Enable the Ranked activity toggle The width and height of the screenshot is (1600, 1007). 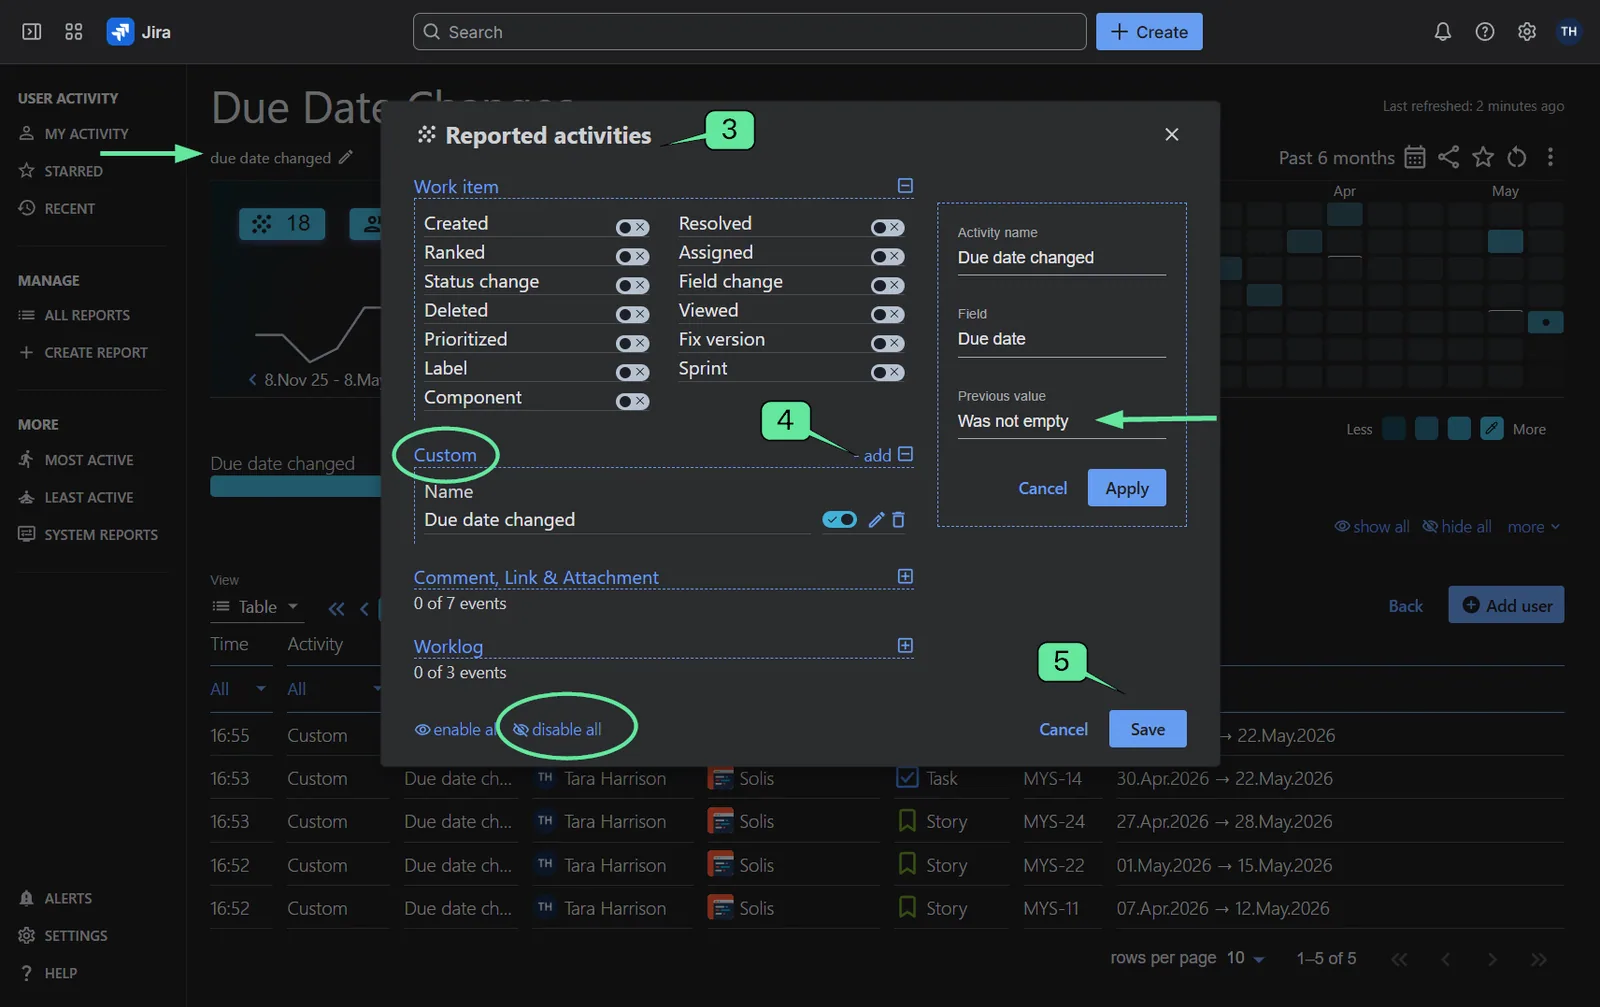(x=632, y=257)
